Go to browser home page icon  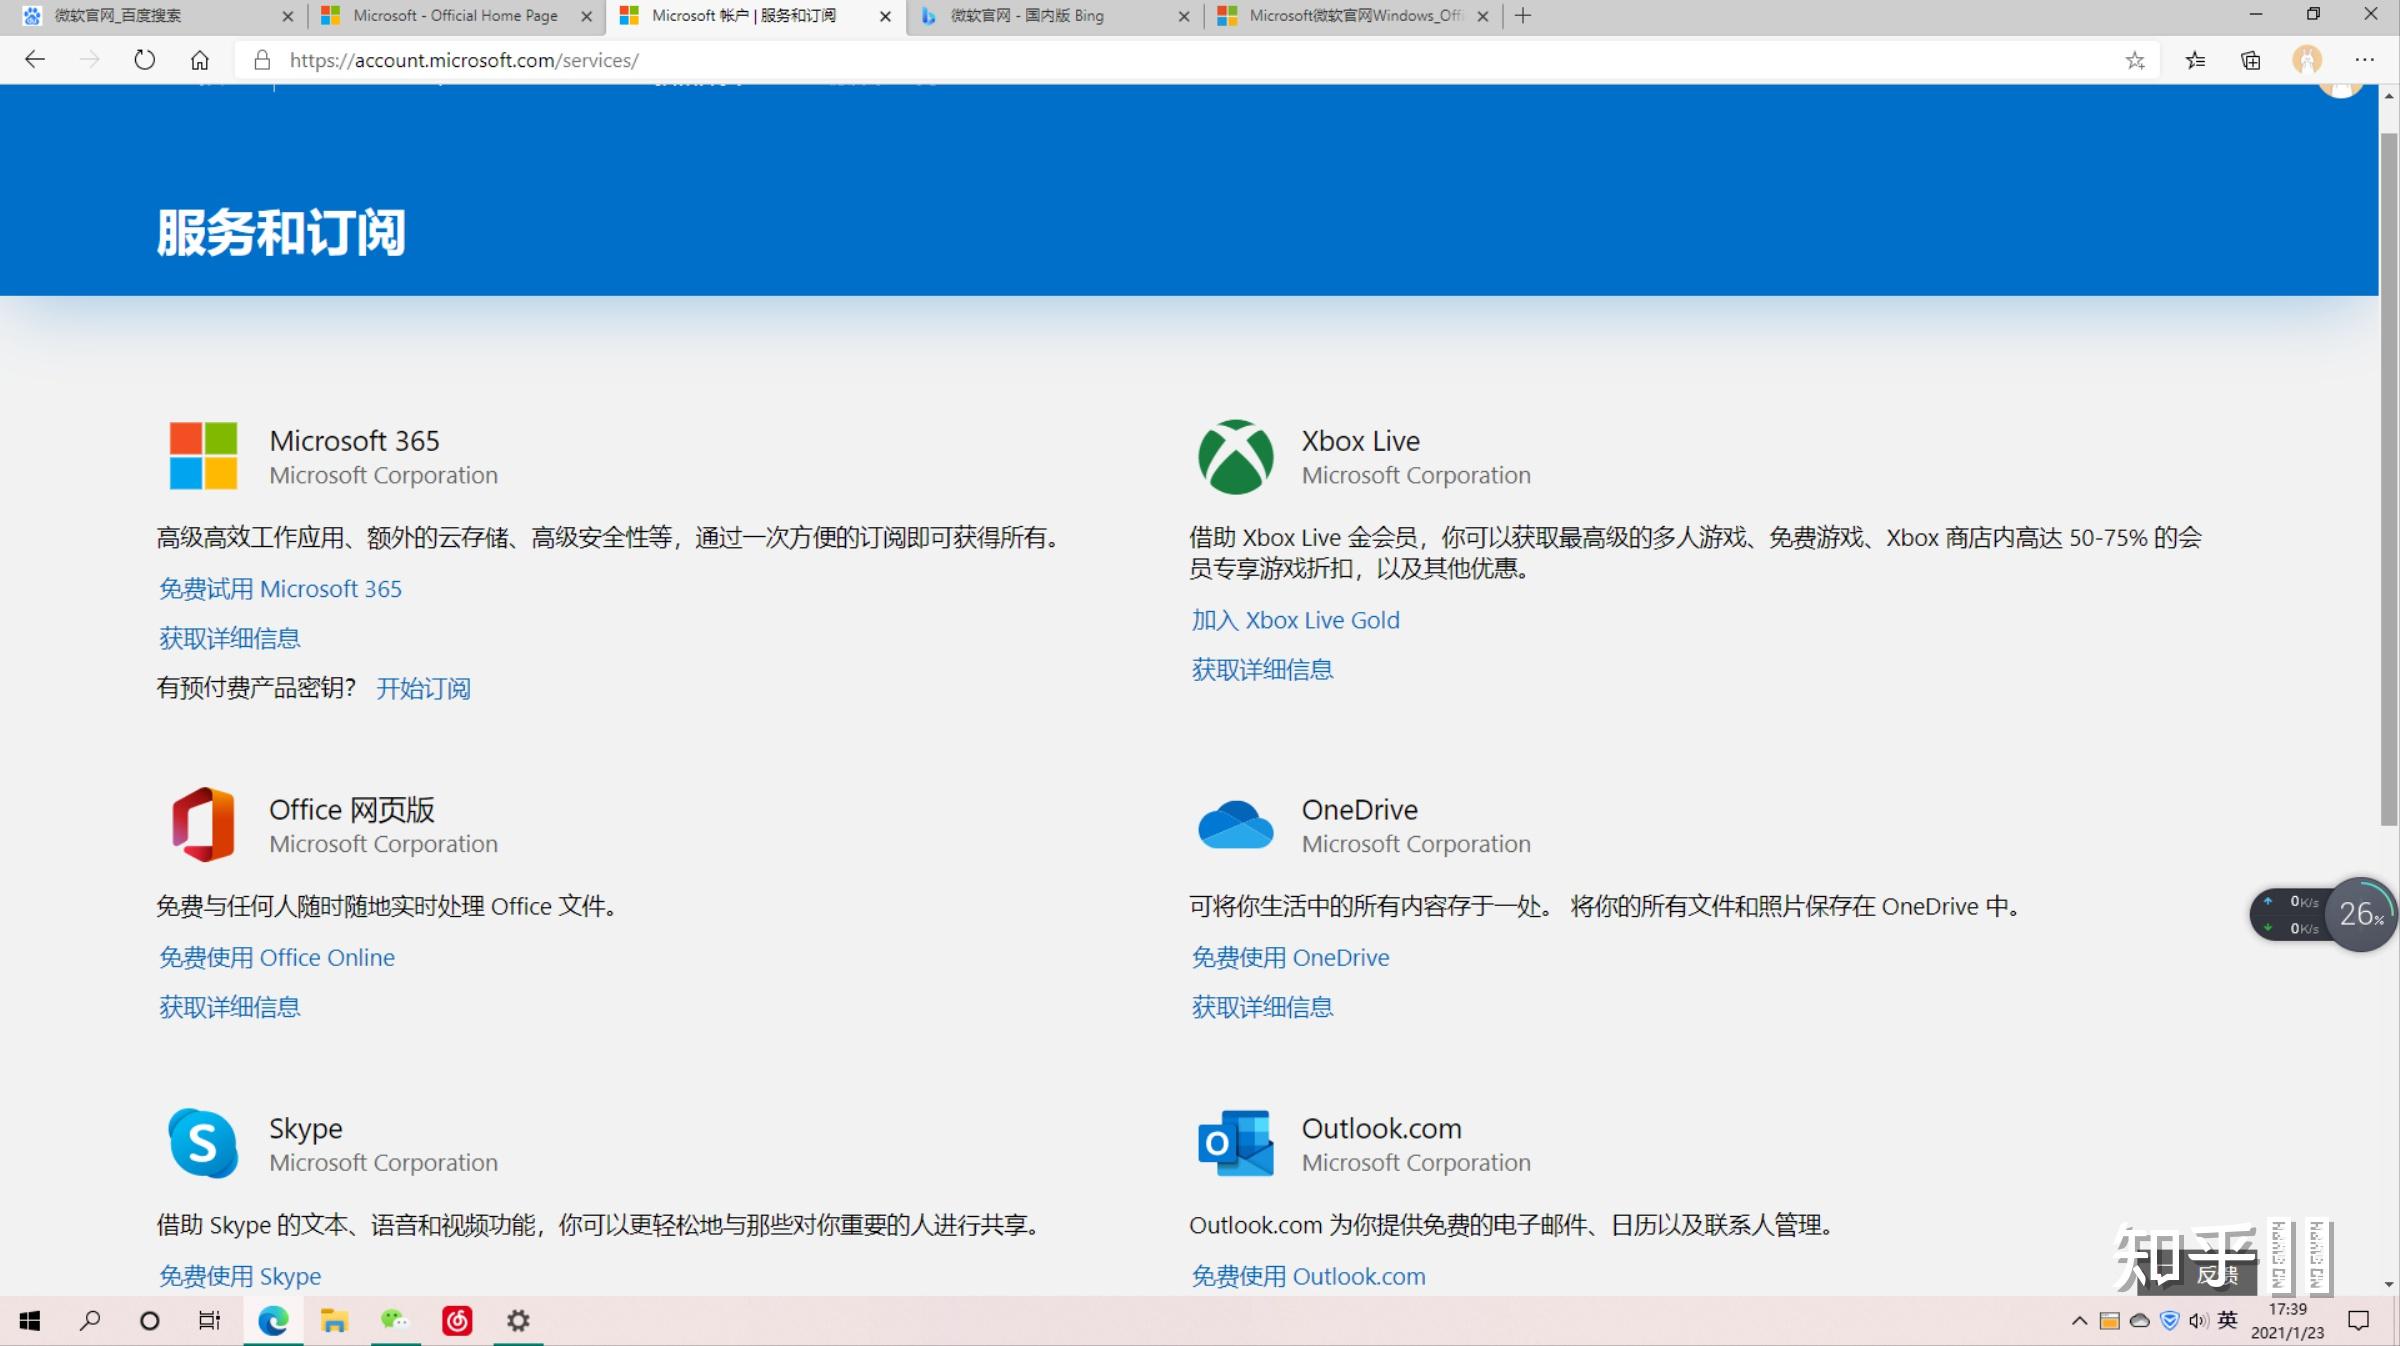click(200, 60)
